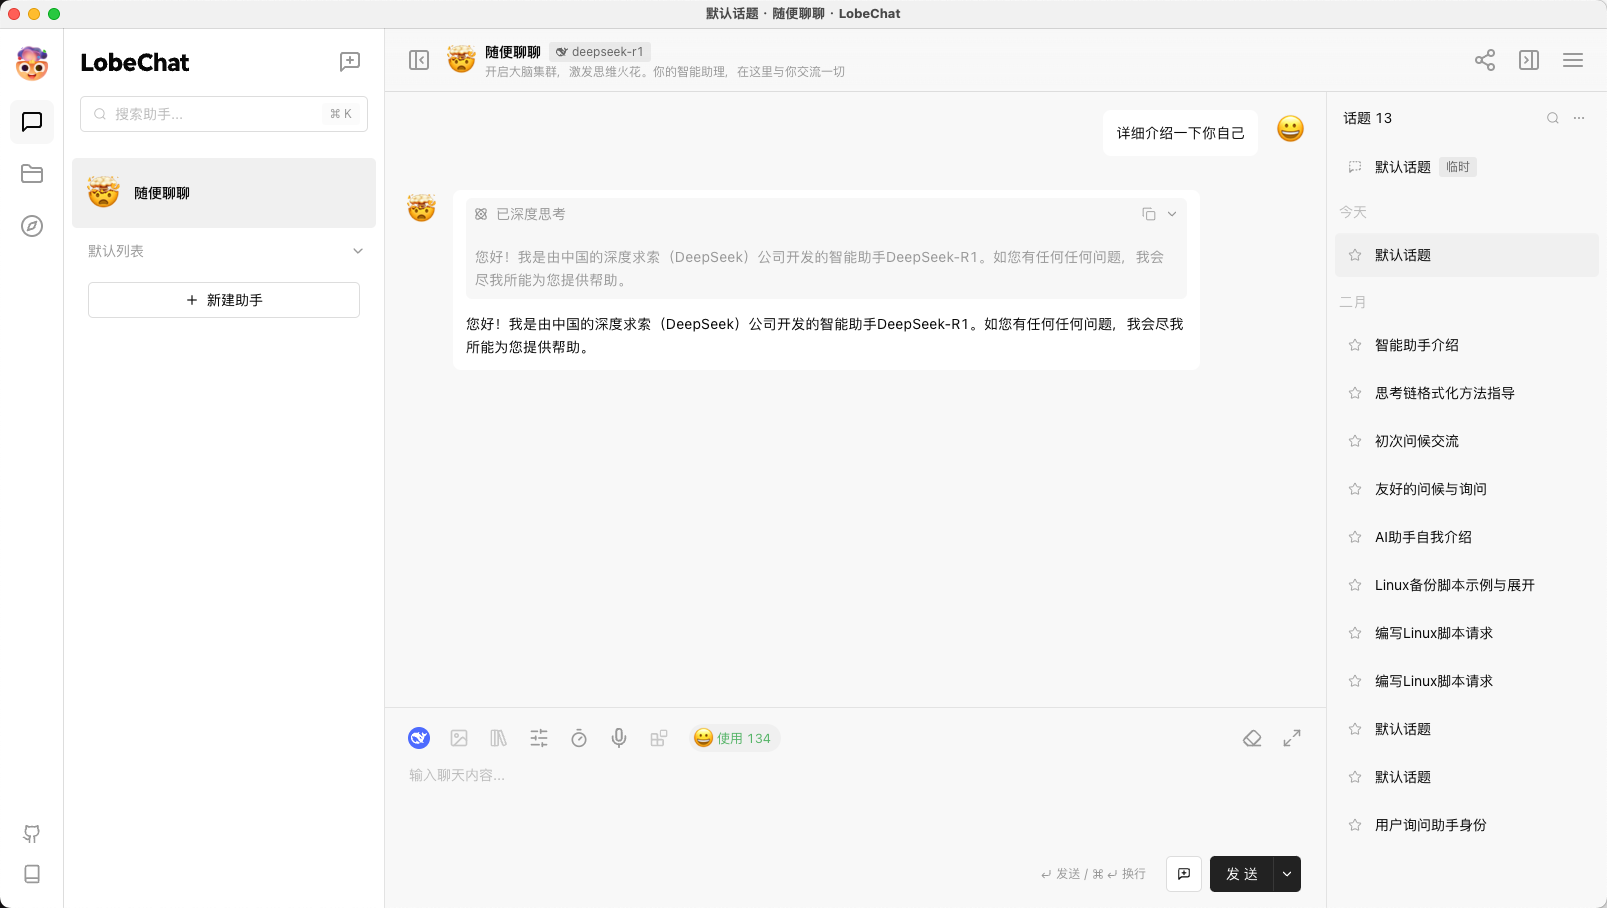The image size is (1607, 908).
Task: Search topics with the magnifier icon
Action: point(1553,118)
